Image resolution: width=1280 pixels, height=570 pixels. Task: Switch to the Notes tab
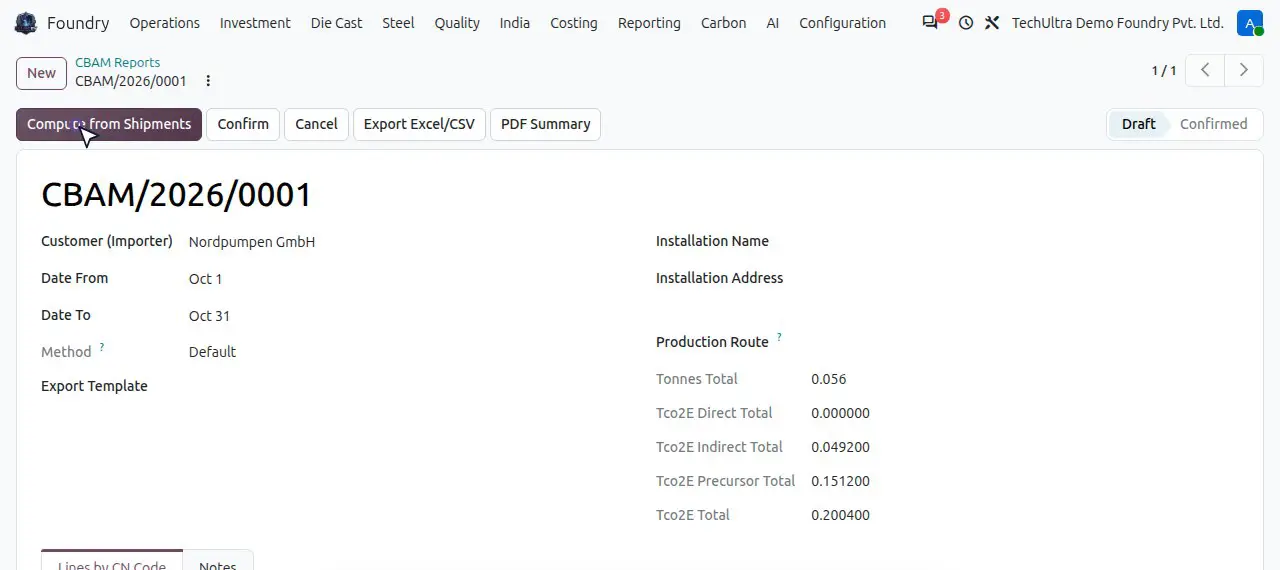218,560
